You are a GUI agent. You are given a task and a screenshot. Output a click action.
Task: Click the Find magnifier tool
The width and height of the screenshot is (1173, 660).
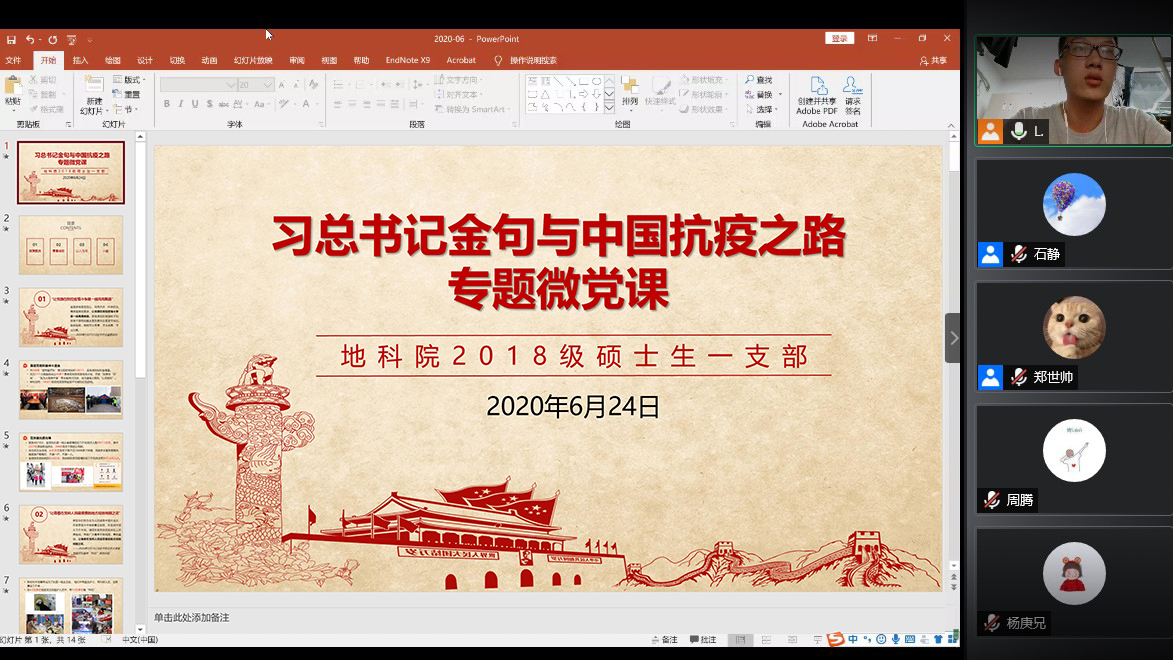point(758,80)
